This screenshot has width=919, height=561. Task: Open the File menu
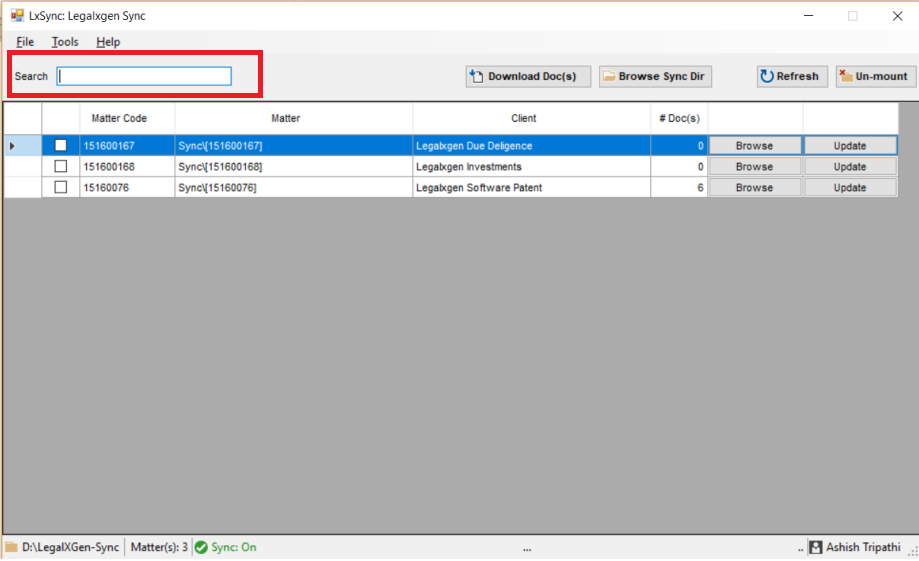pyautogui.click(x=25, y=42)
